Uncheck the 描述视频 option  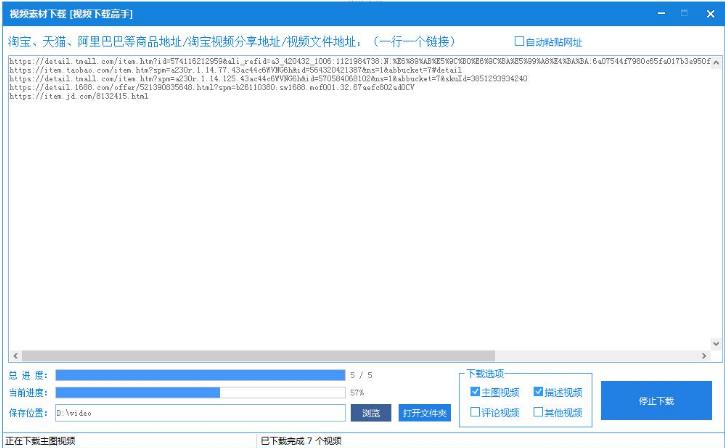click(539, 392)
